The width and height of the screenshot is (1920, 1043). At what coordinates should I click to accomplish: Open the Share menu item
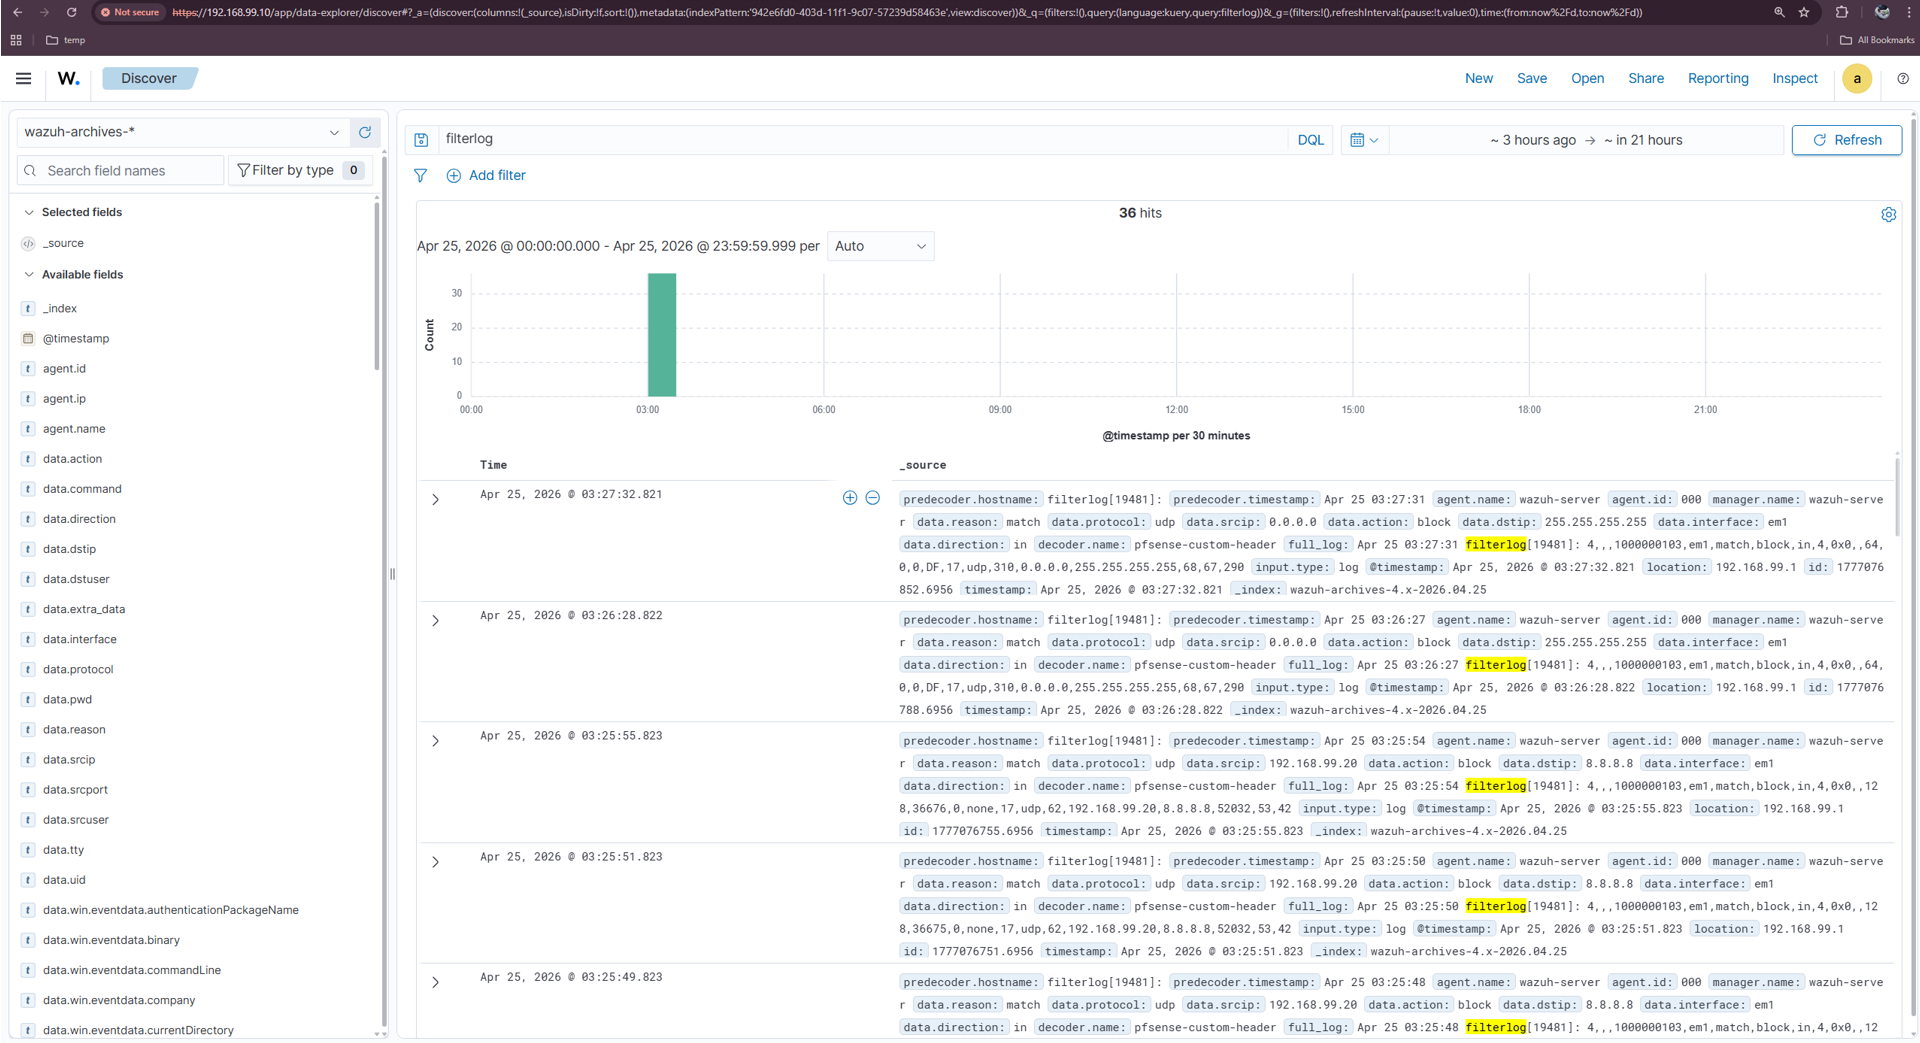point(1646,78)
